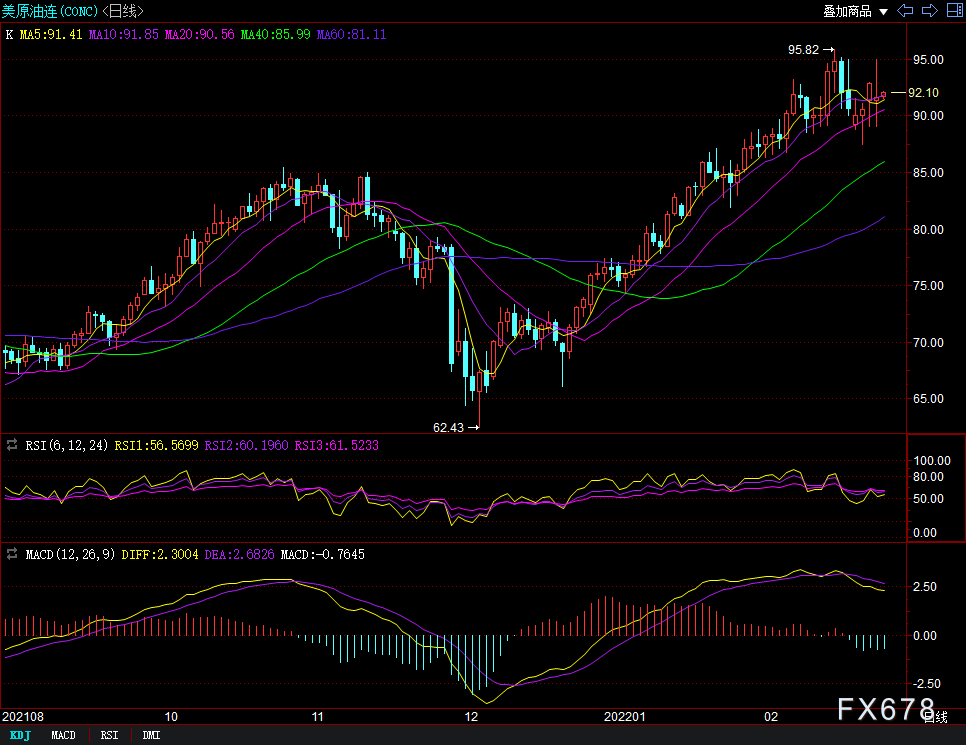Click the RSI3:61.5233 value
Image resolution: width=966 pixels, height=745 pixels.
pyautogui.click(x=336, y=445)
